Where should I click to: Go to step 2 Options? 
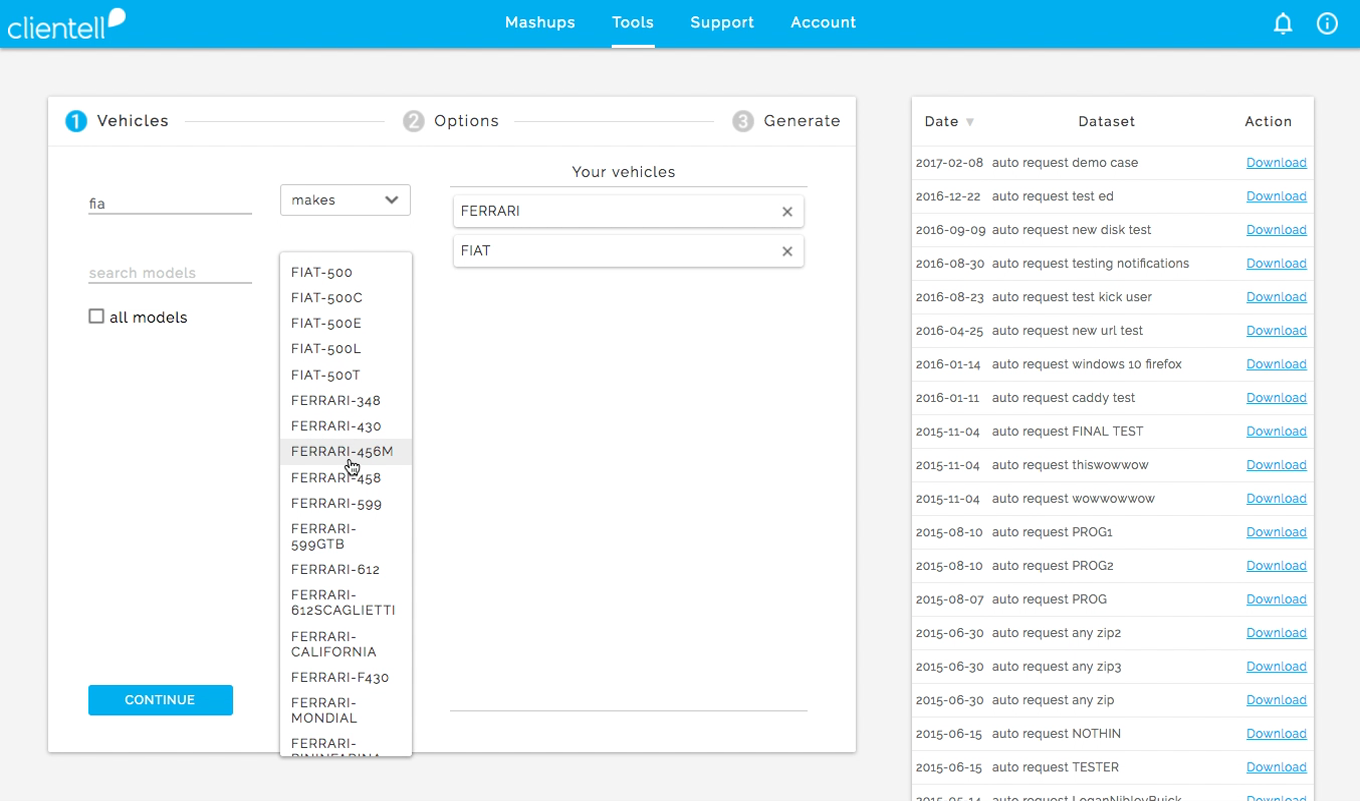point(451,121)
